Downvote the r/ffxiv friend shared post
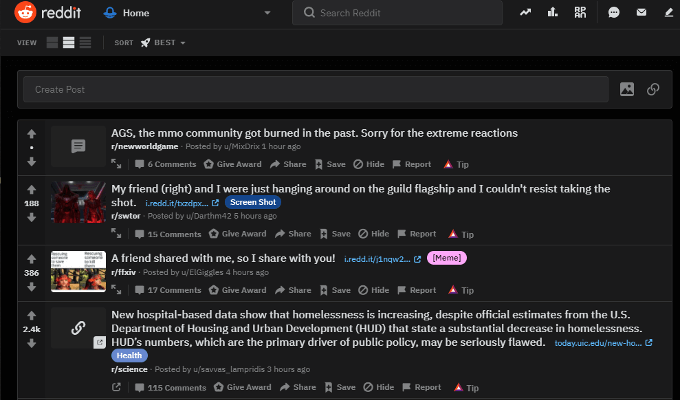 pyautogui.click(x=31, y=287)
